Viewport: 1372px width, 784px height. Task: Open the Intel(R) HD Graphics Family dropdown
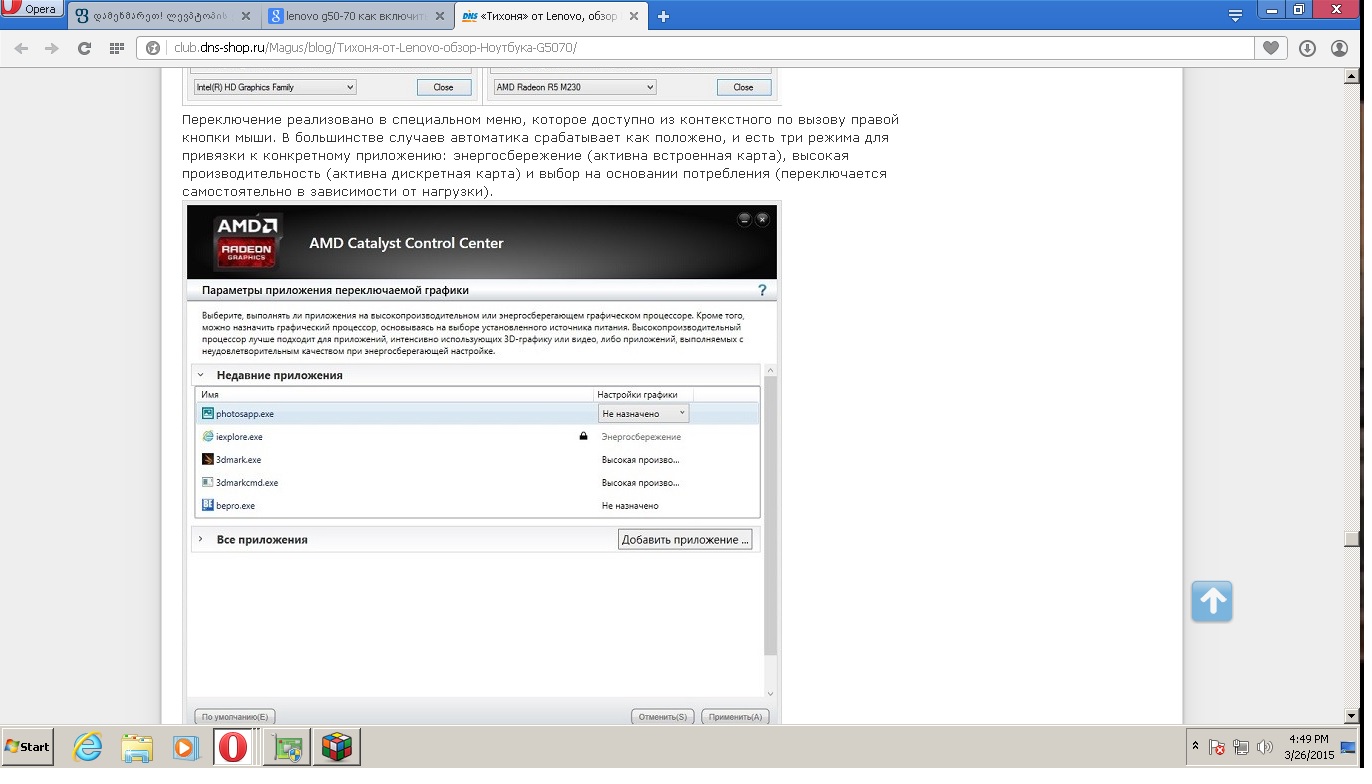coord(274,87)
